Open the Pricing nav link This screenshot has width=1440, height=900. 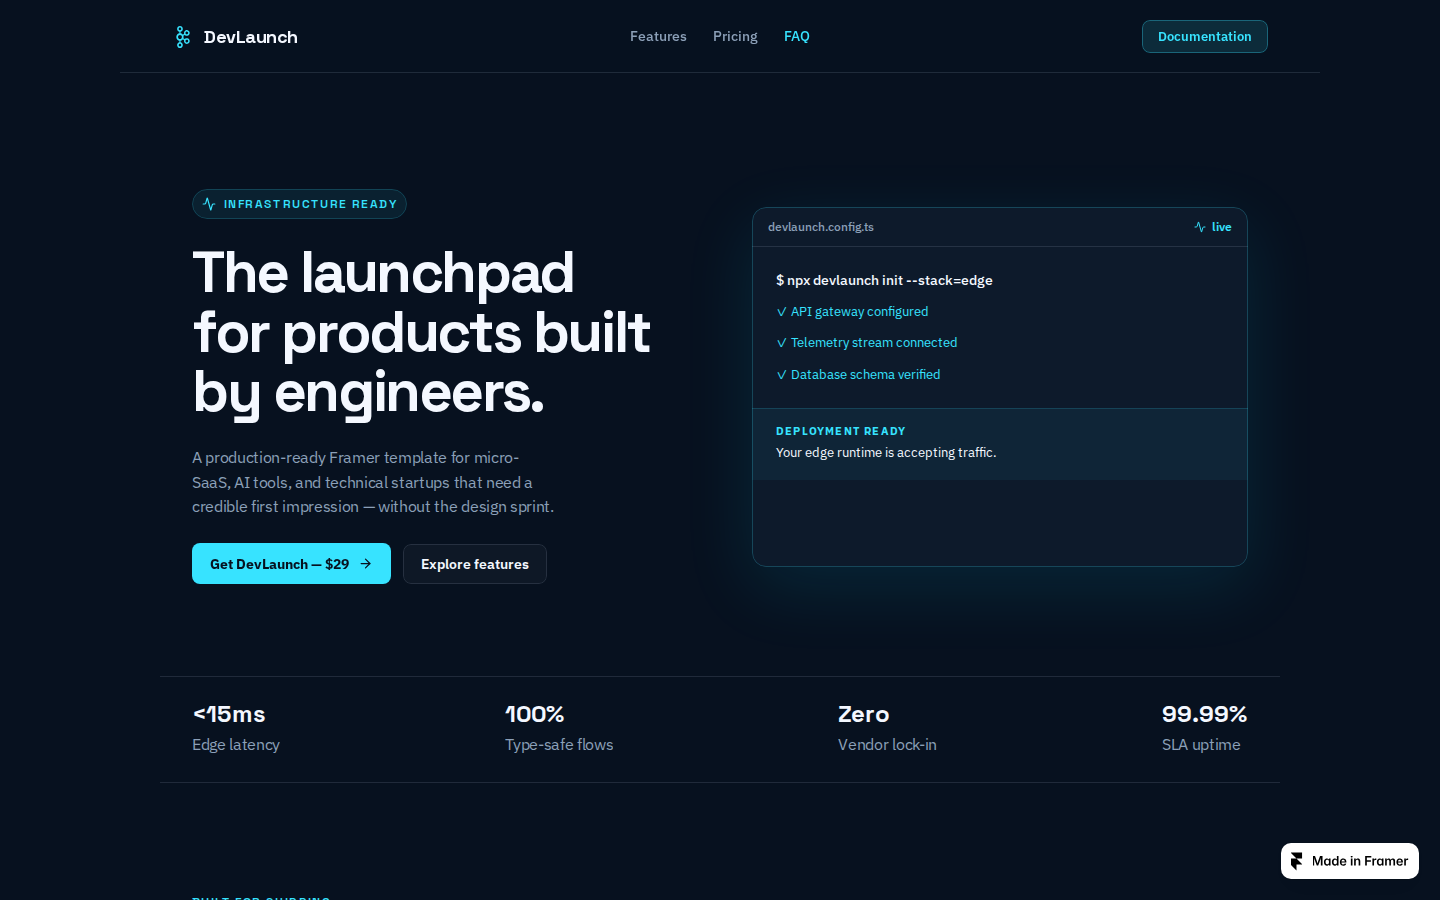(735, 36)
